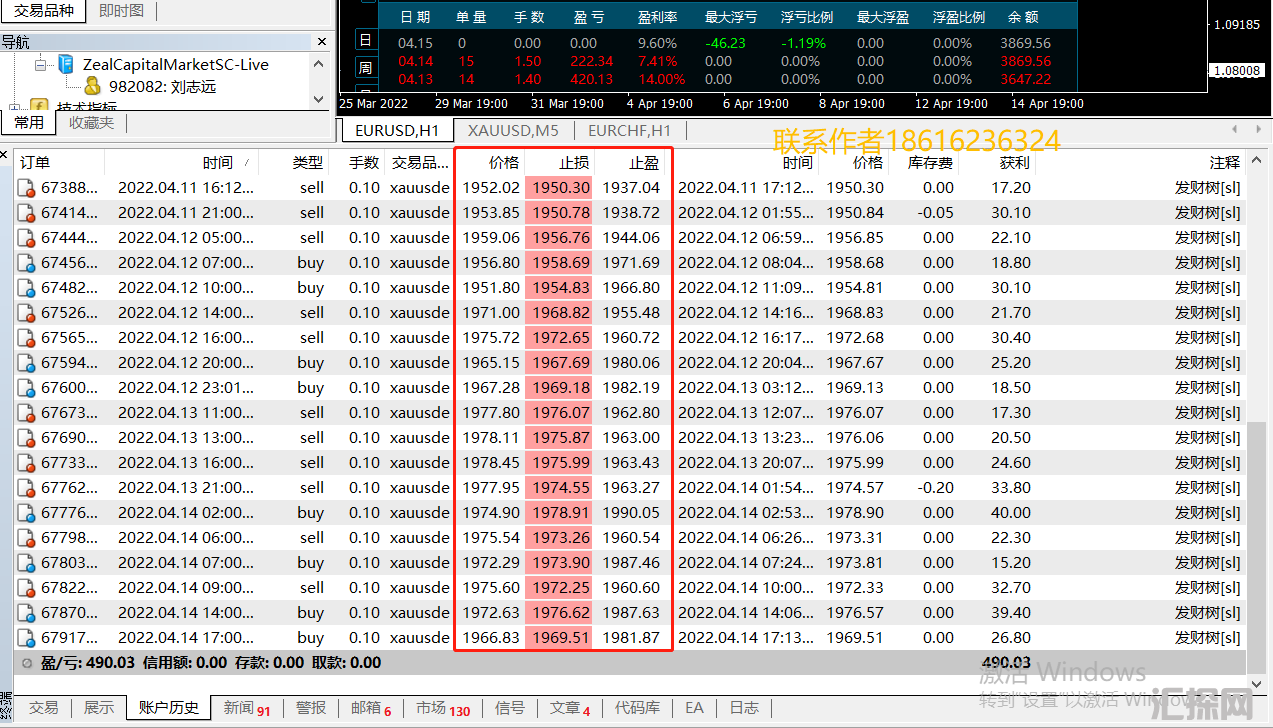Click the 日 (daily) period button on chart

pyautogui.click(x=365, y=41)
